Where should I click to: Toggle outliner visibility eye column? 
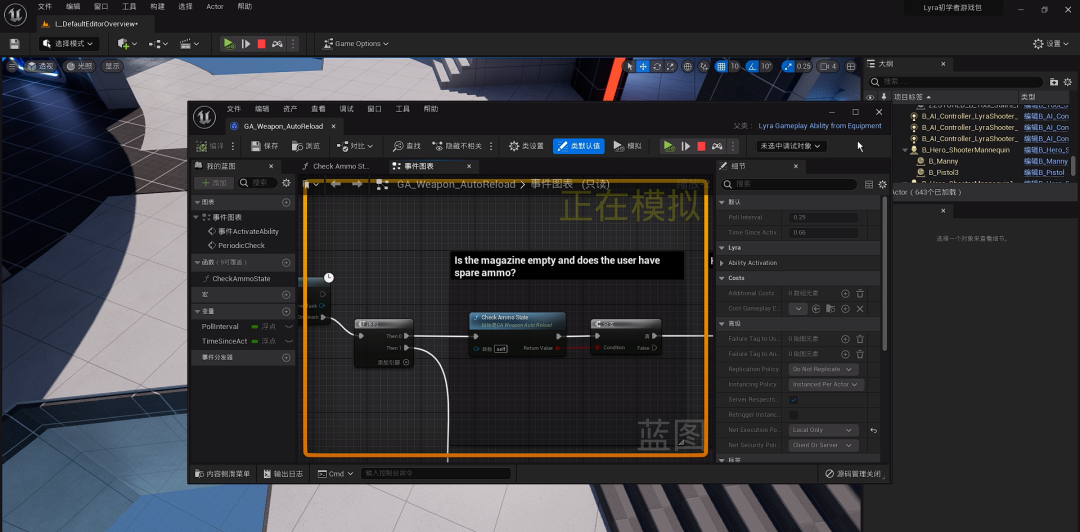870,97
